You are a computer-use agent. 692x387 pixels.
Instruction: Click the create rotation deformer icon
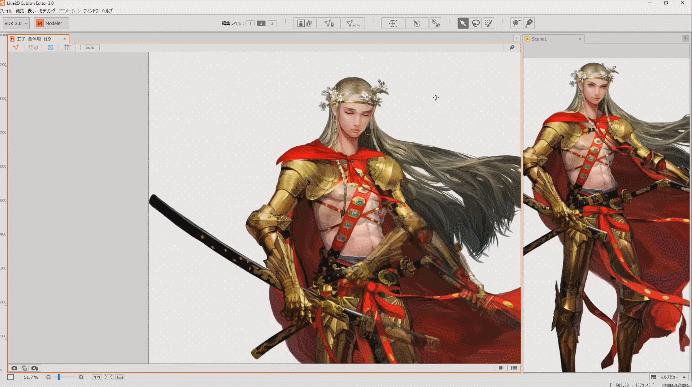416,23
